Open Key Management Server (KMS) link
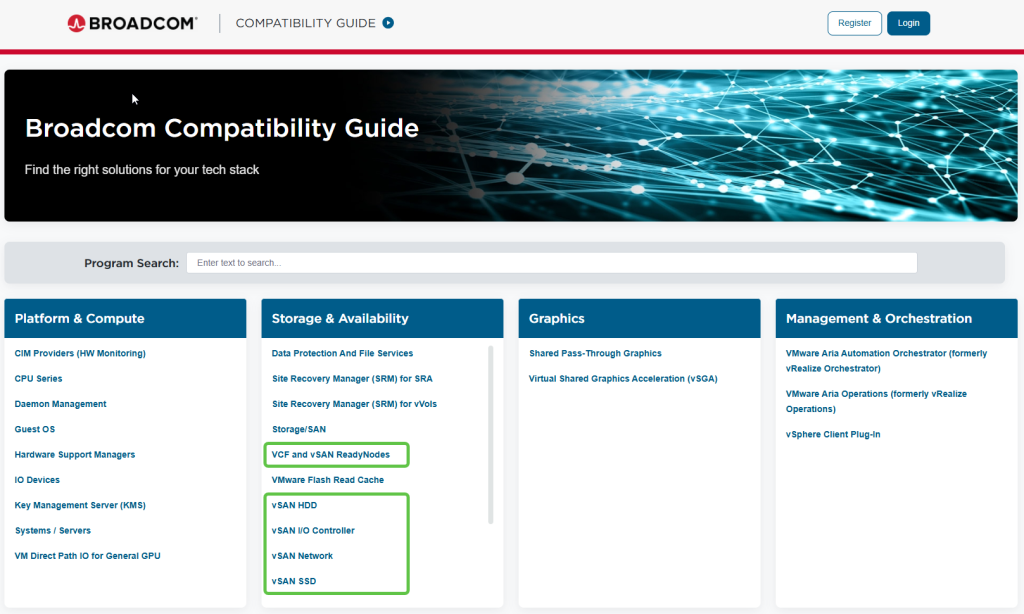Viewport: 1024px width, 614px height. tap(80, 506)
